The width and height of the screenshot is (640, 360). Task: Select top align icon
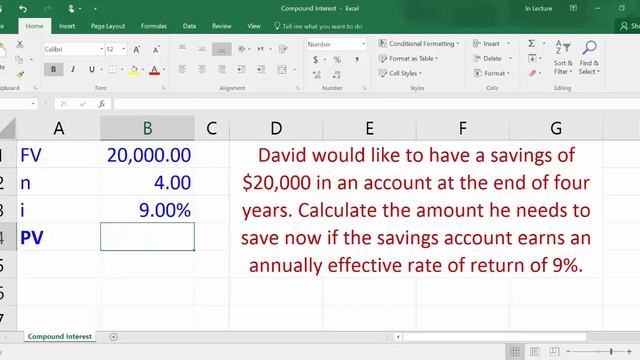pyautogui.click(x=182, y=49)
